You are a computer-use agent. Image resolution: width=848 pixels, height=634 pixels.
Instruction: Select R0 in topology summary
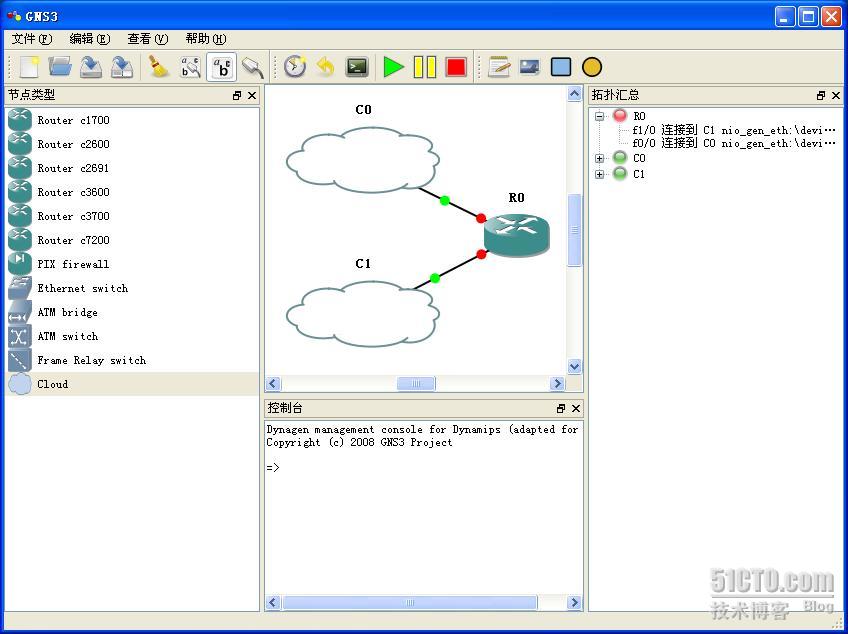tap(639, 116)
